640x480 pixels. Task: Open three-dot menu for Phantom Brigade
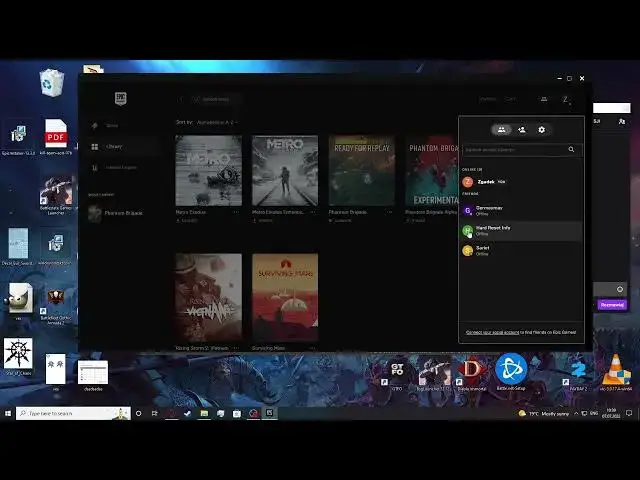coord(389,212)
